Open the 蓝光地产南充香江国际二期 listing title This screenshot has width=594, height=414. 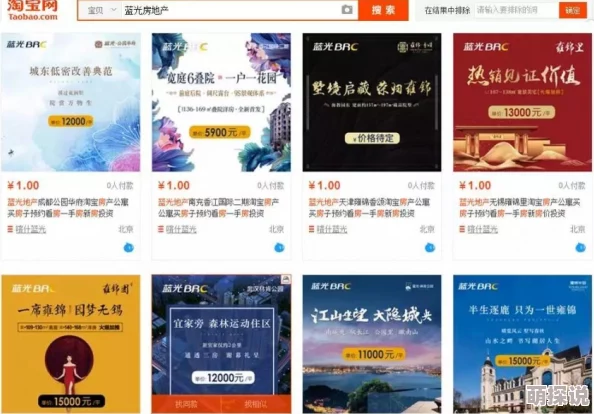click(x=219, y=208)
